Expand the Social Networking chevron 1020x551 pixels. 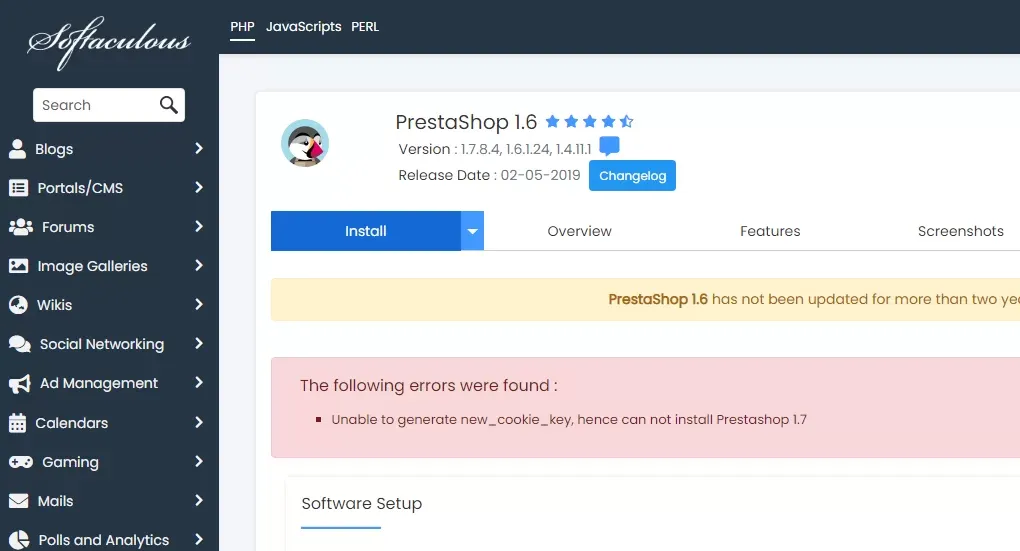(x=198, y=343)
